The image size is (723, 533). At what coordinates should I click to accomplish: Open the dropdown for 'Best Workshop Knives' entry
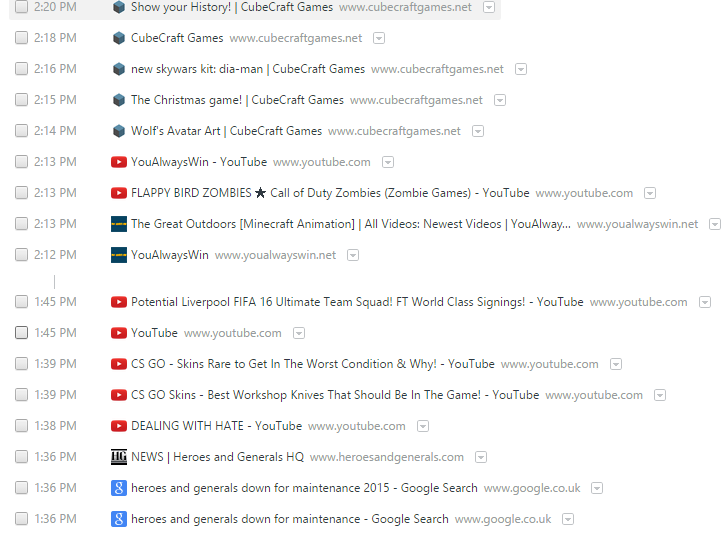pyautogui.click(x=660, y=395)
